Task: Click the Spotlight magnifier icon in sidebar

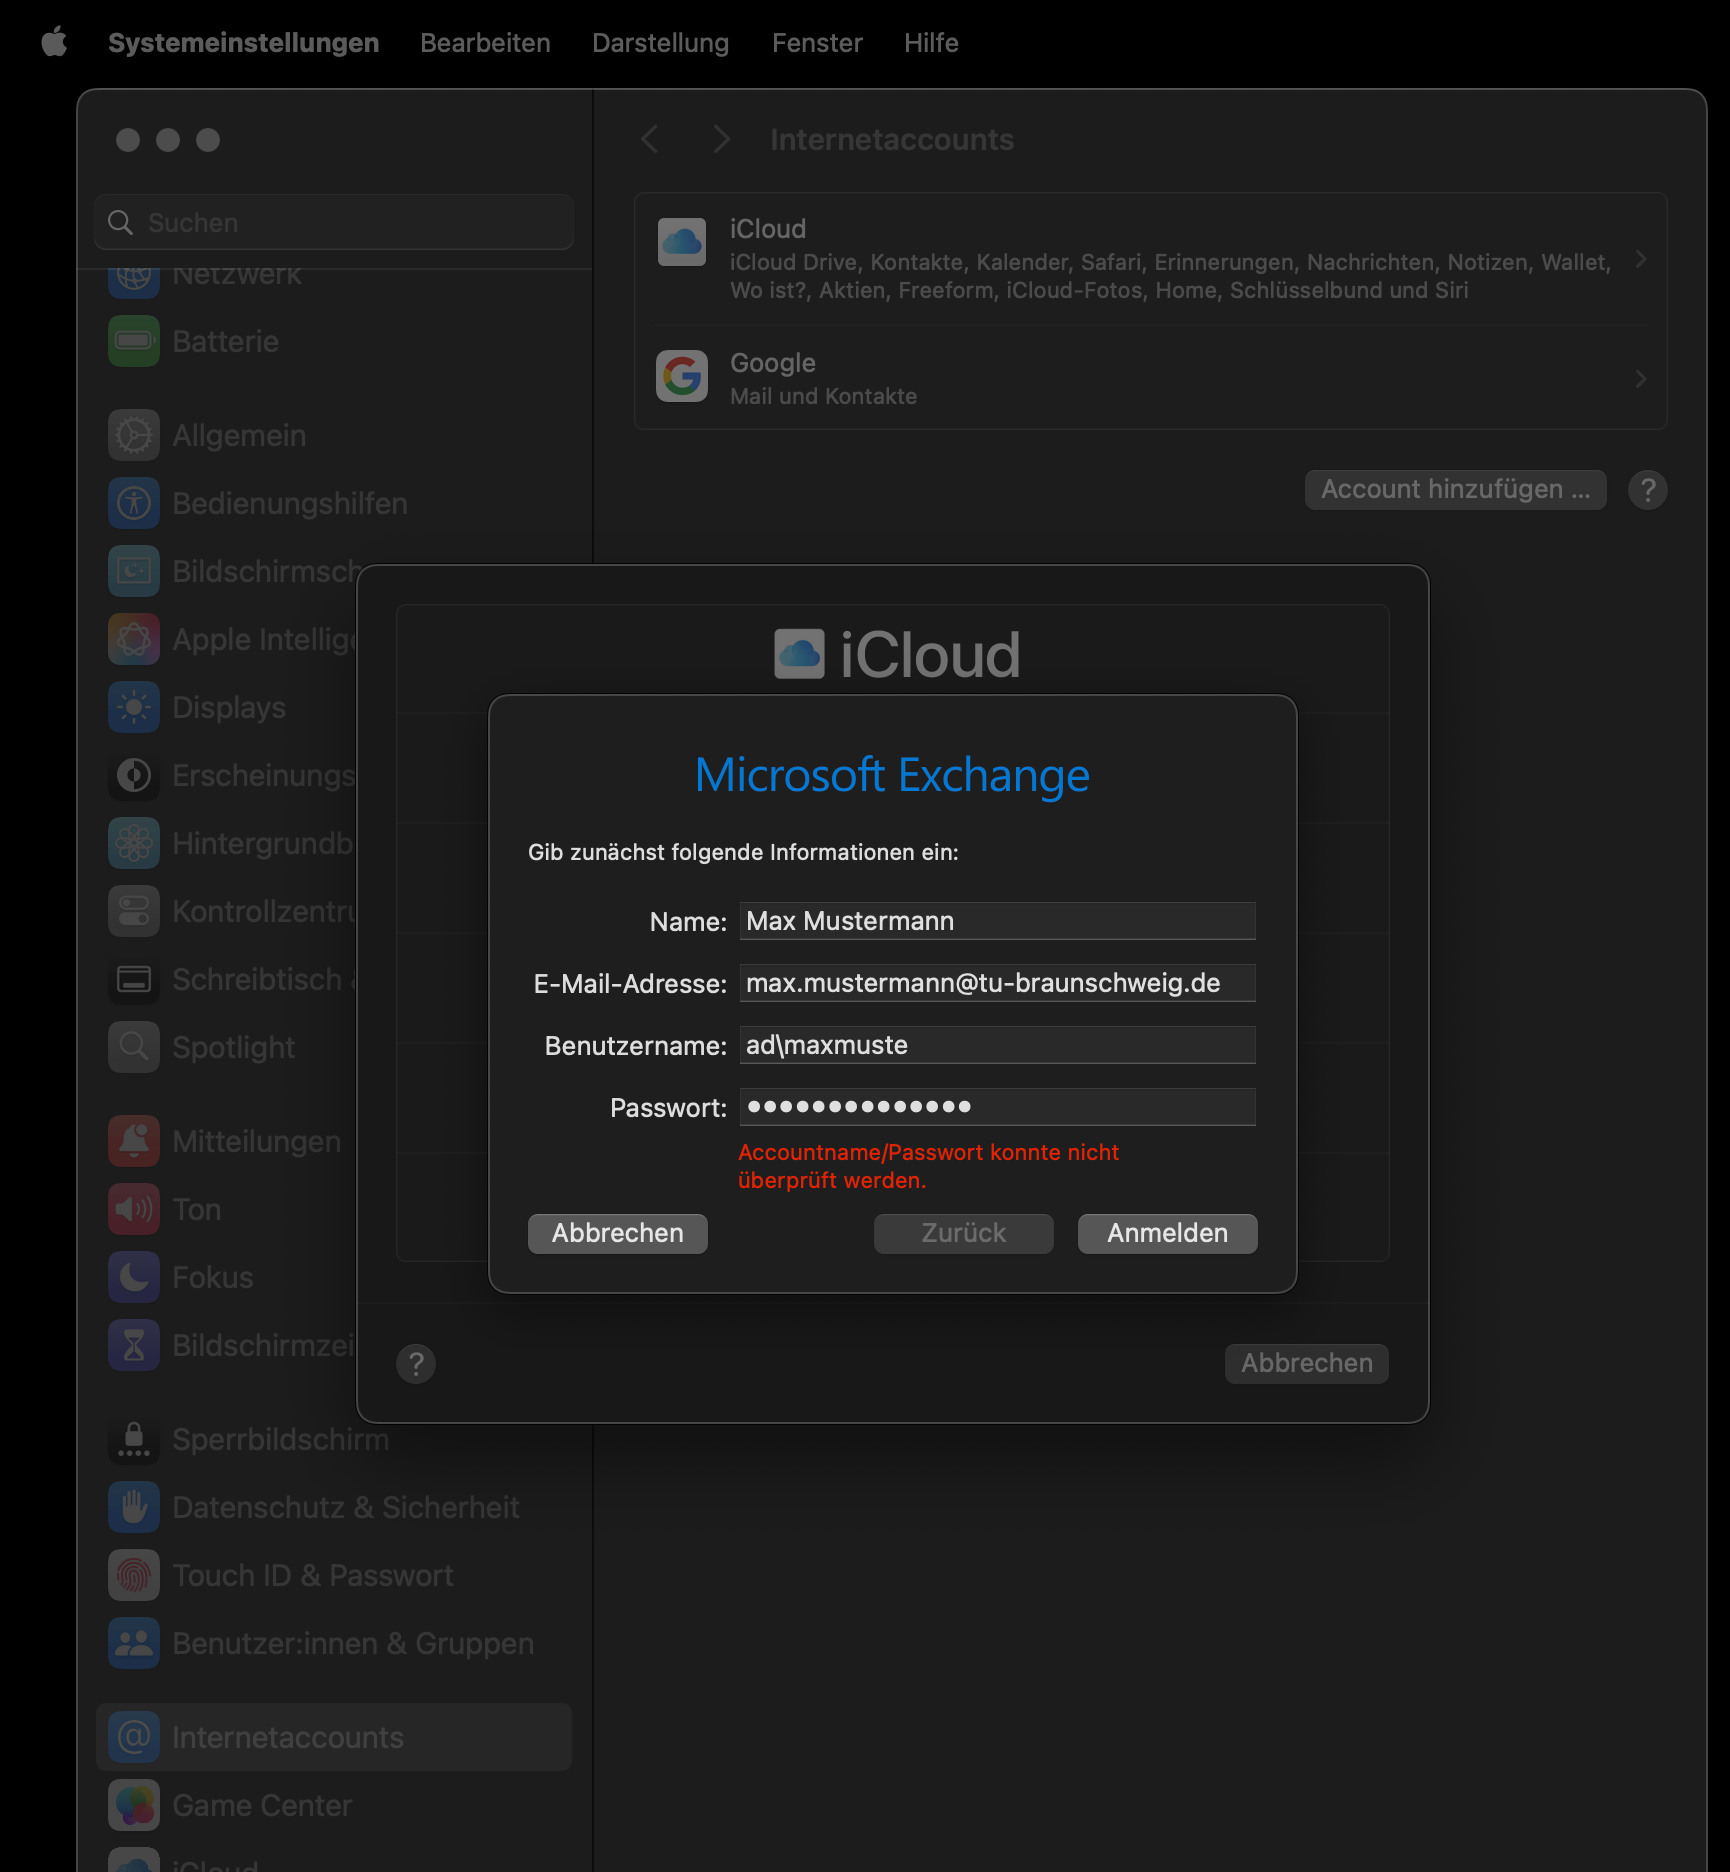Action: click(134, 1047)
